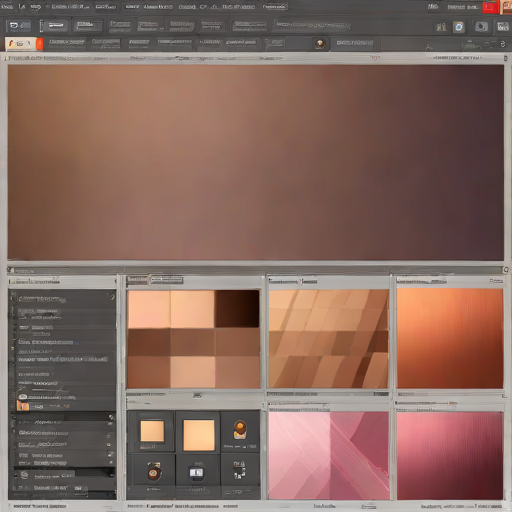Click the wide search field in the top toolbar
The width and height of the screenshot is (512, 512).
[x=312, y=25]
